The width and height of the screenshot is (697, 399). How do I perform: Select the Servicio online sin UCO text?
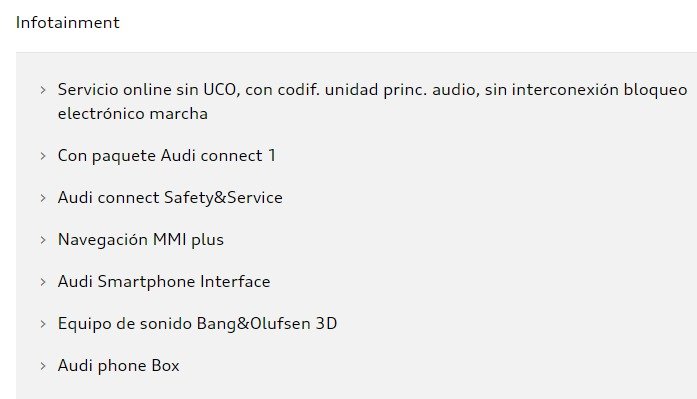pyautogui.click(x=373, y=101)
